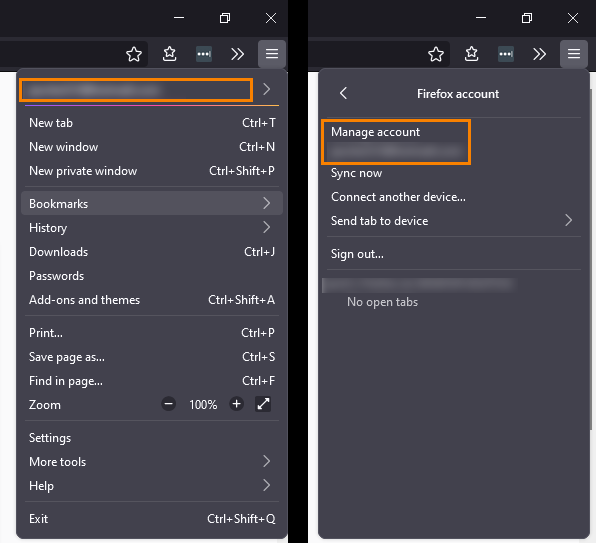
Task: Open a New tab
Action: point(152,123)
